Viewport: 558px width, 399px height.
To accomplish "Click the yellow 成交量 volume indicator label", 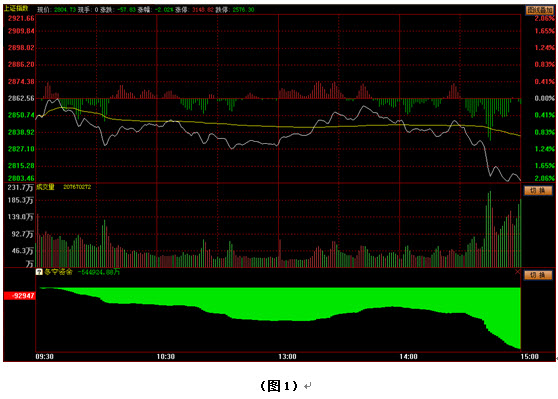I will click(46, 187).
